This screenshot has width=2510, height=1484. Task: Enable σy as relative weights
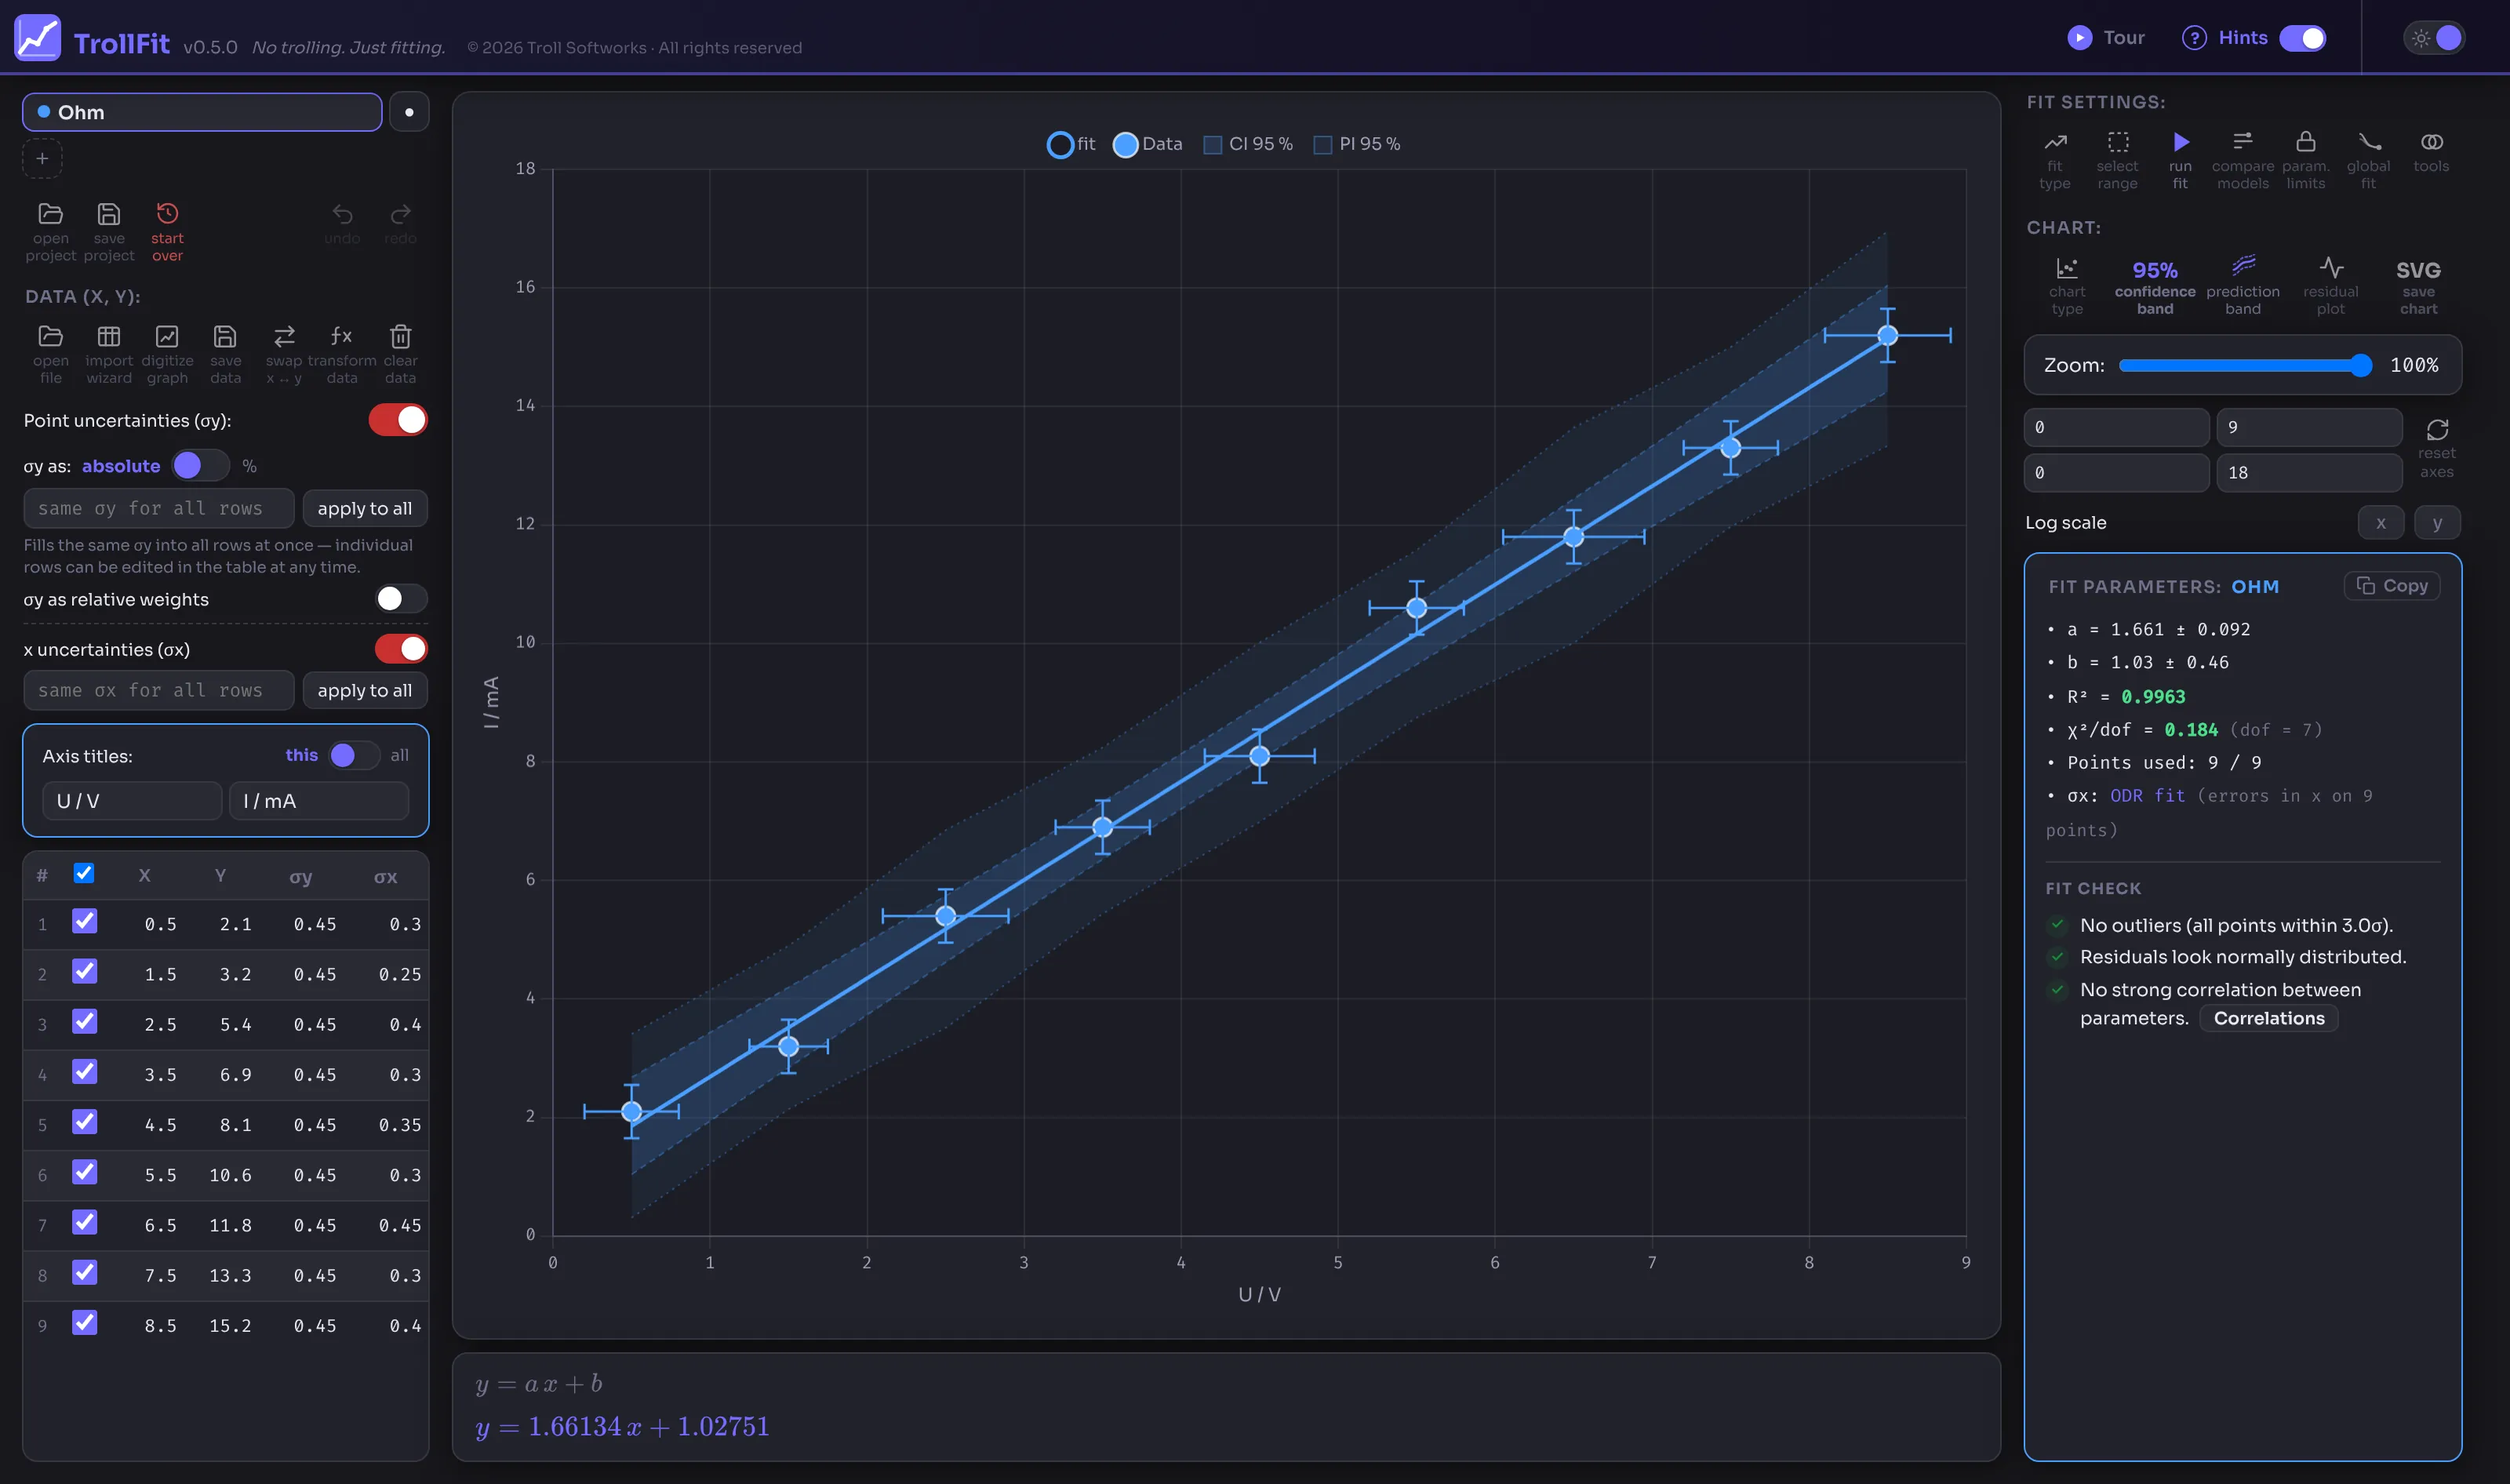pos(401,598)
